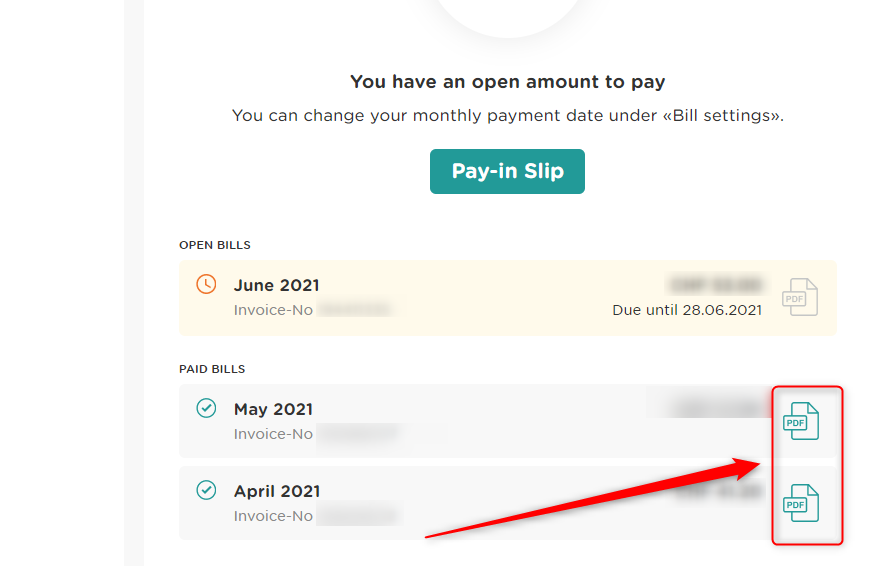Click the blurred amount on June bill
Screen dimensions: 870x566
click(x=717, y=285)
